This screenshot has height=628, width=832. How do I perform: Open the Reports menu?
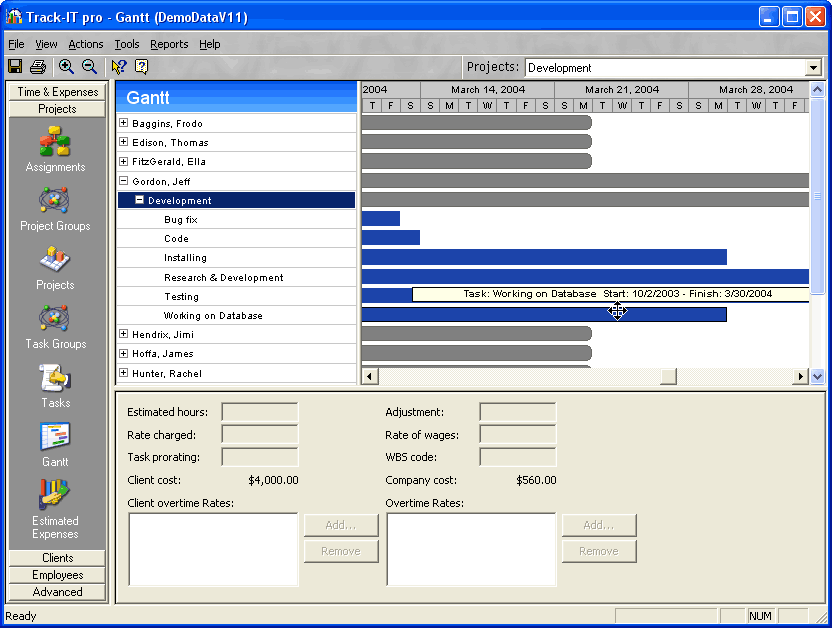click(x=169, y=44)
